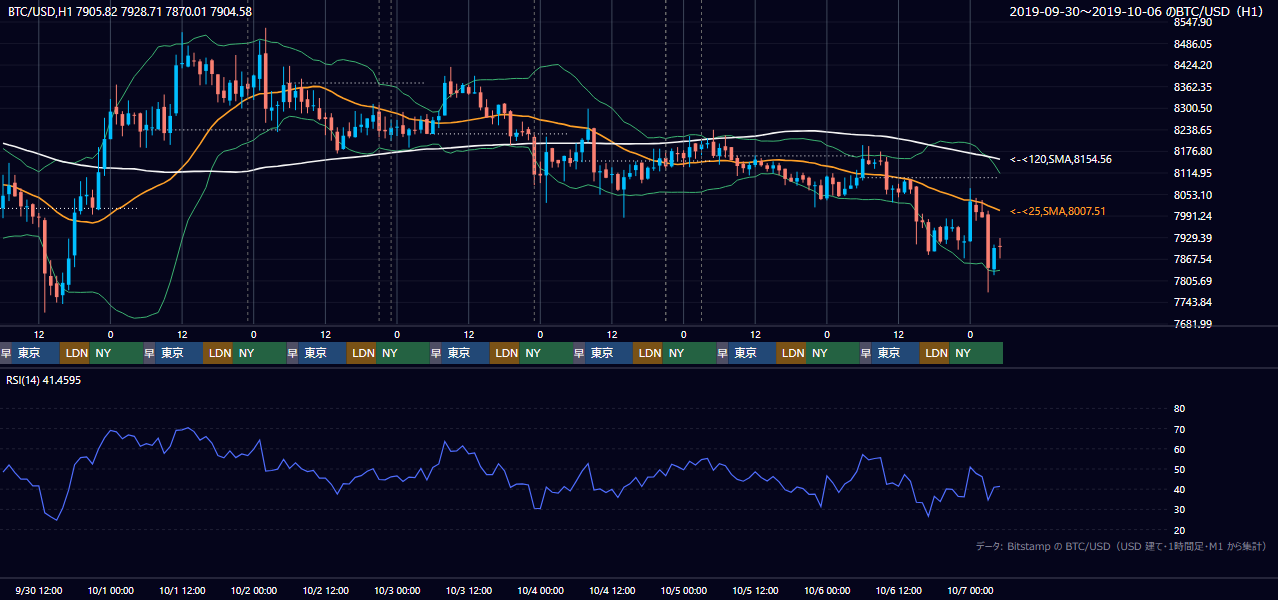Screen dimensions: 1278x600
Task: Click the BTC/USD,H1 OHLC header text
Action: coord(130,11)
